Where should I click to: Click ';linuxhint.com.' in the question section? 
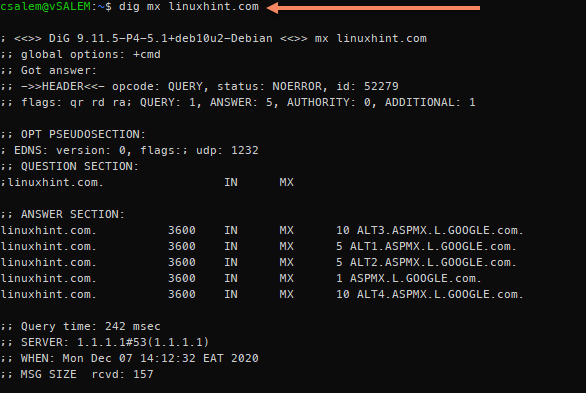click(52, 182)
